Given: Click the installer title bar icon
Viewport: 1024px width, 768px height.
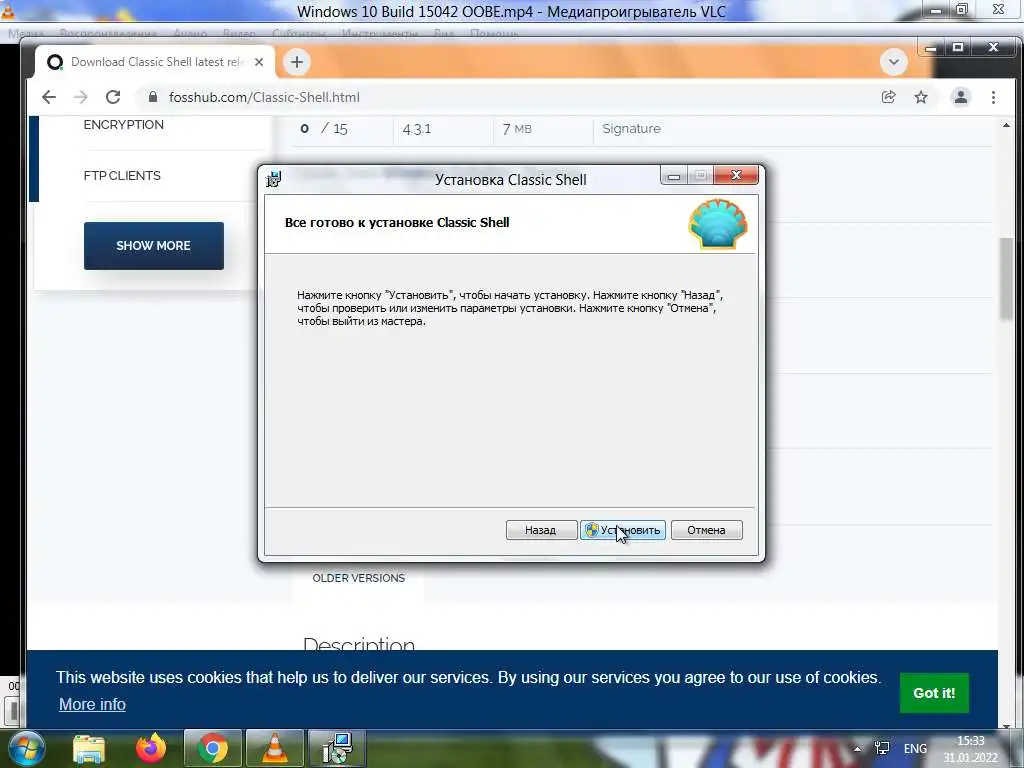Looking at the screenshot, I should pyautogui.click(x=274, y=178).
